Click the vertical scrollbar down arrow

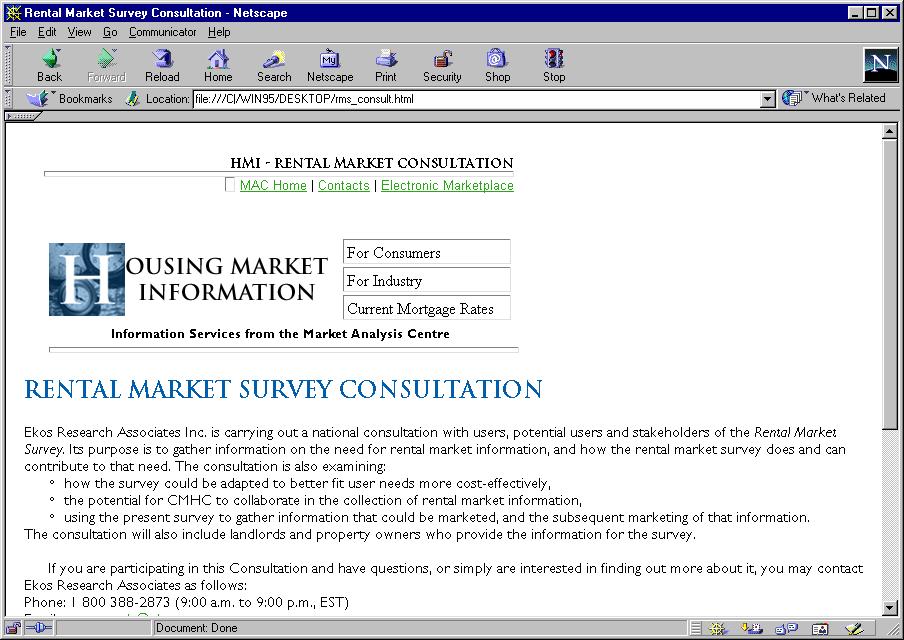click(x=890, y=607)
